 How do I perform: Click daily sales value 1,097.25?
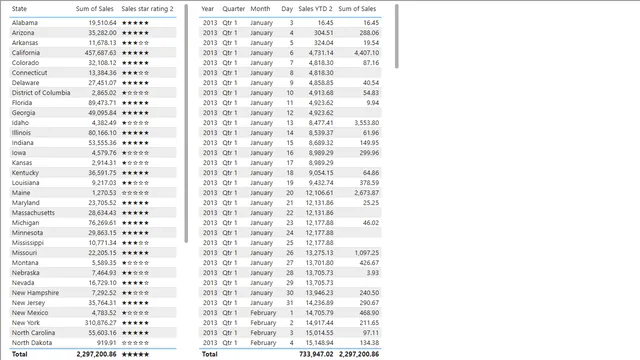coord(367,253)
